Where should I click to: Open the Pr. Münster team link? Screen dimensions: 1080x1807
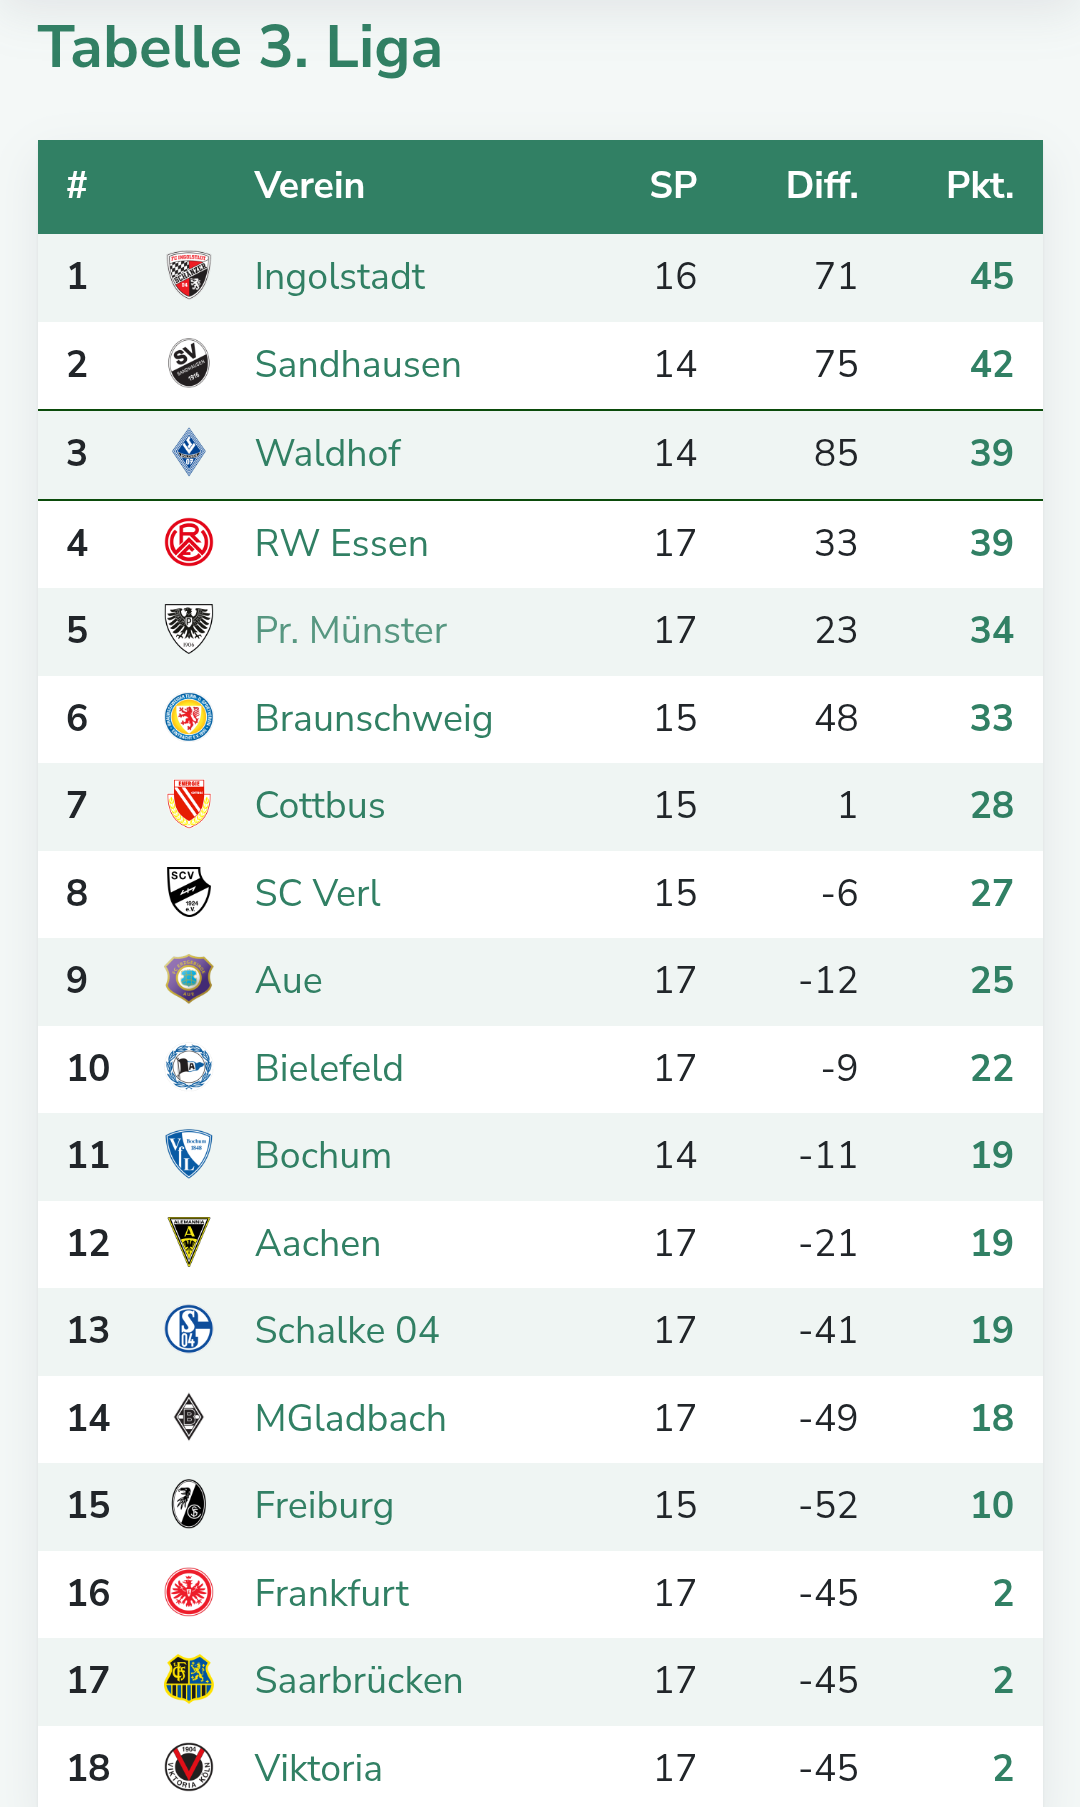pyautogui.click(x=350, y=630)
